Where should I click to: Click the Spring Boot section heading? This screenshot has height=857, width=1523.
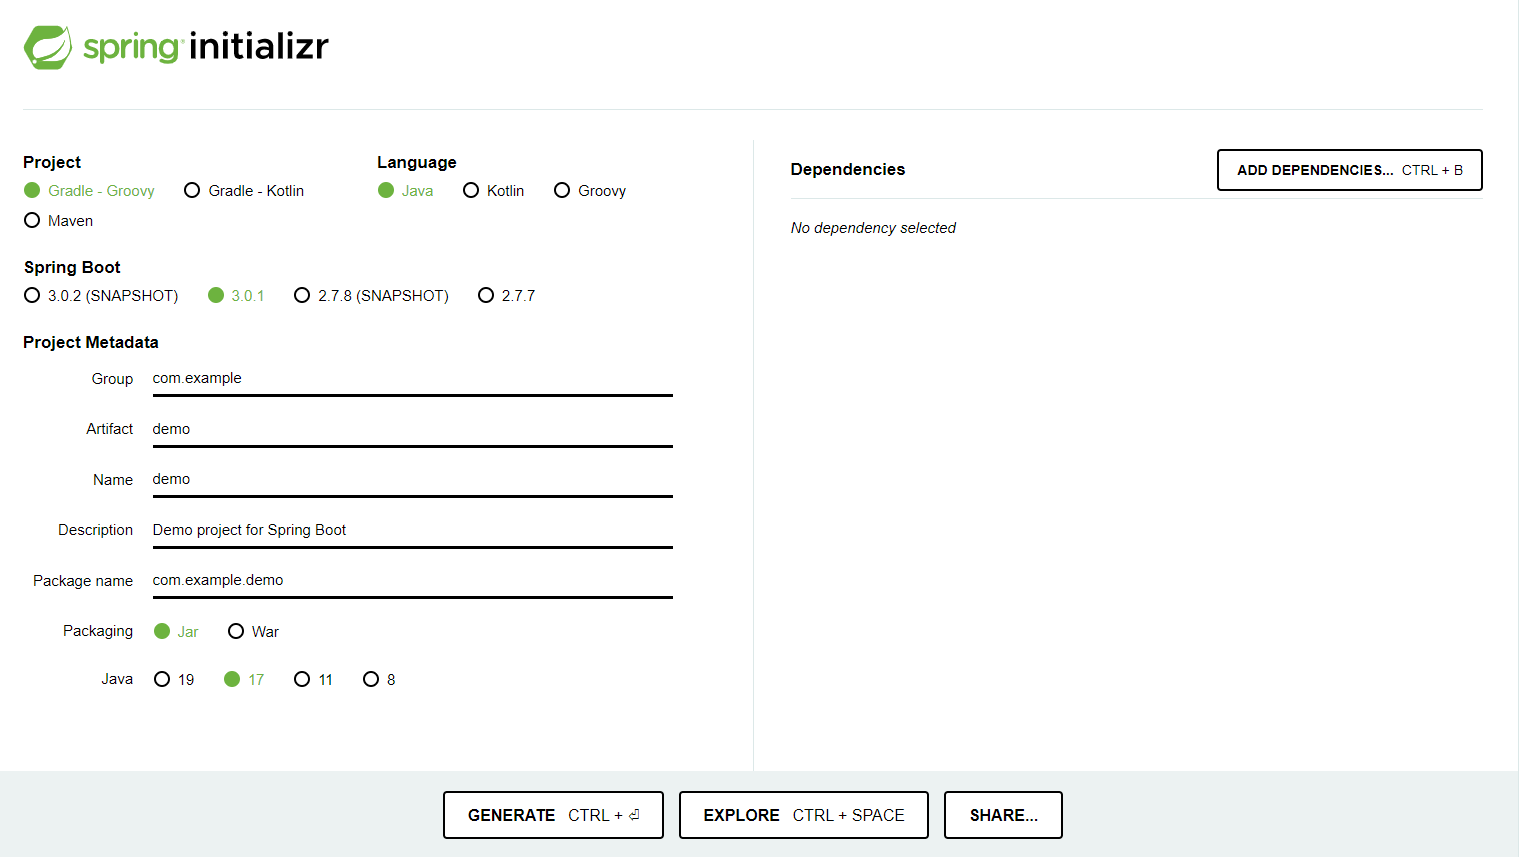pos(72,268)
